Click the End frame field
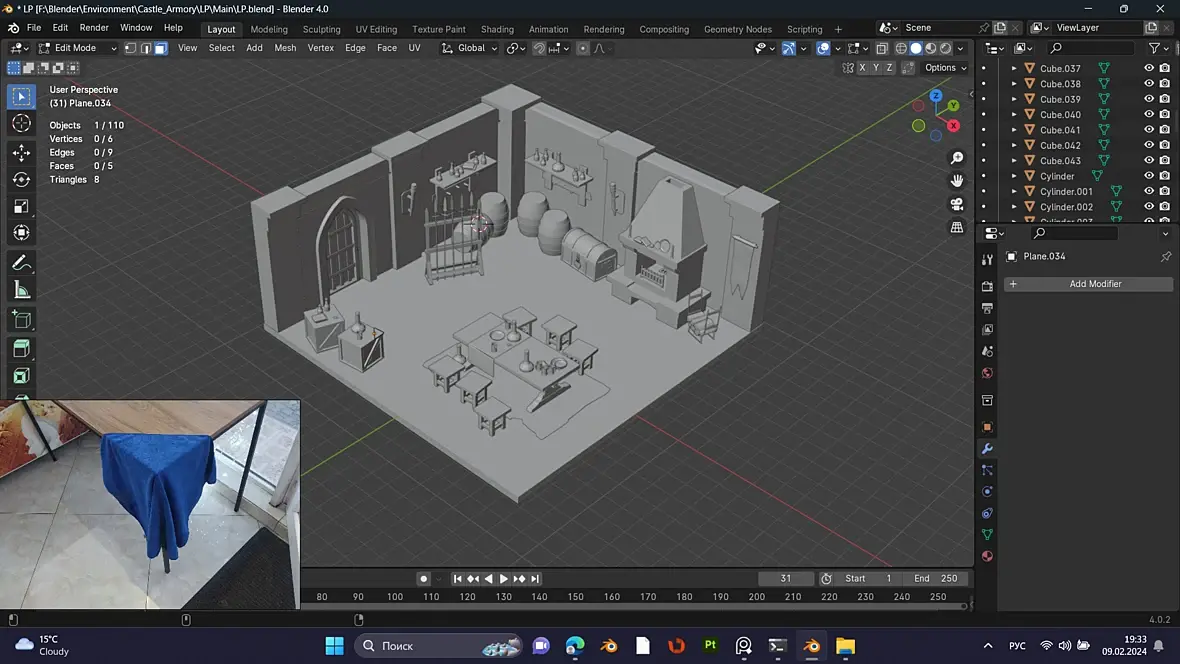 (x=935, y=578)
